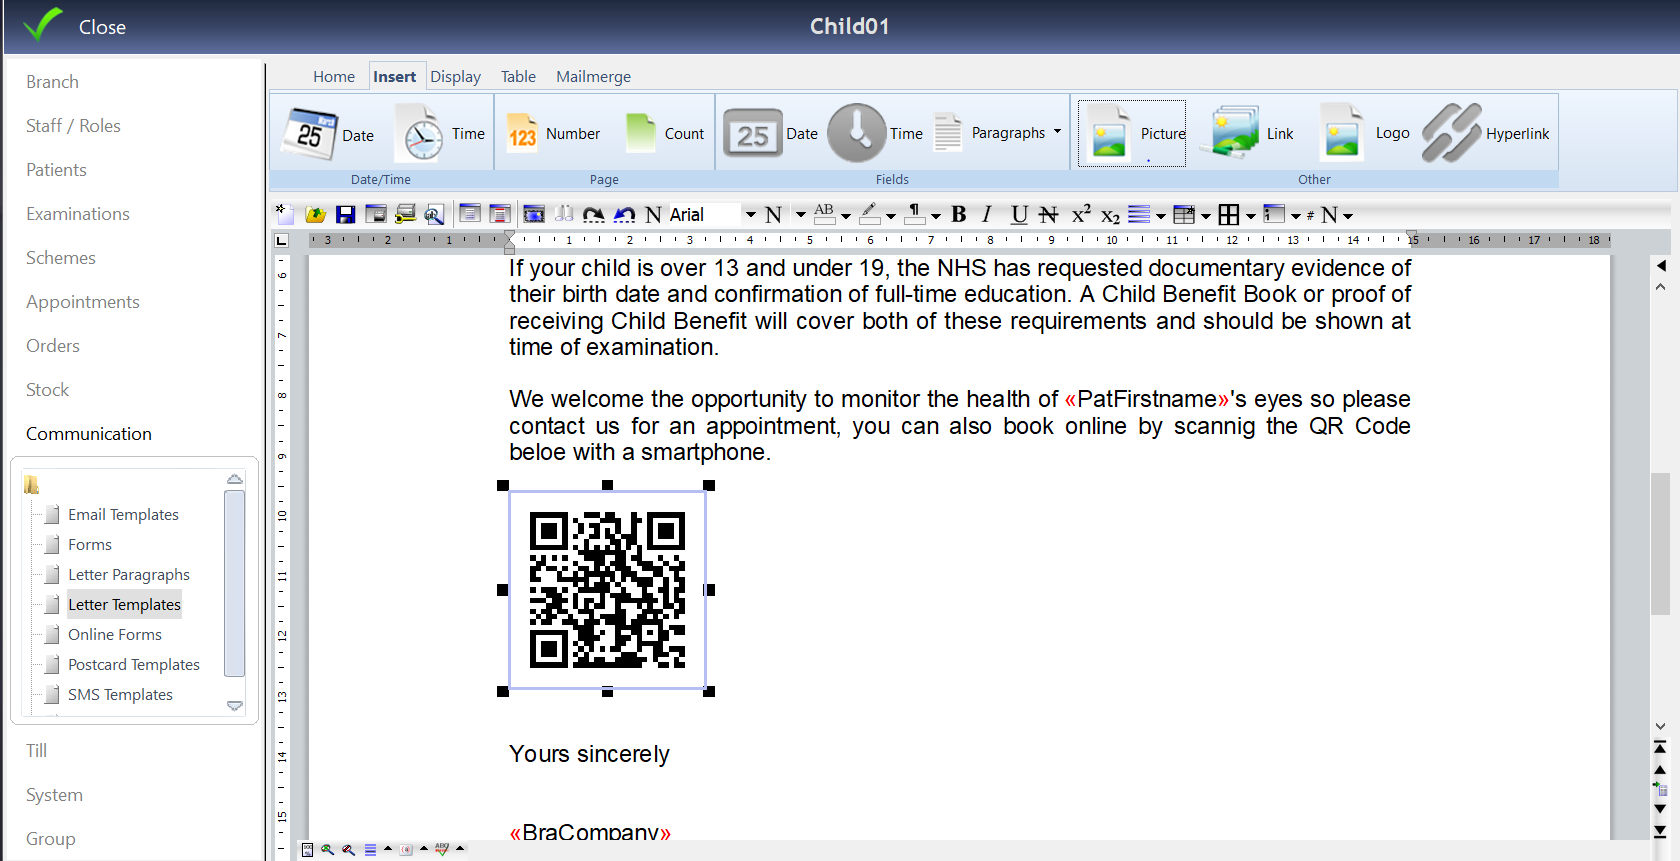Toggle Underline formatting
This screenshot has height=861, width=1680.
click(x=1019, y=214)
